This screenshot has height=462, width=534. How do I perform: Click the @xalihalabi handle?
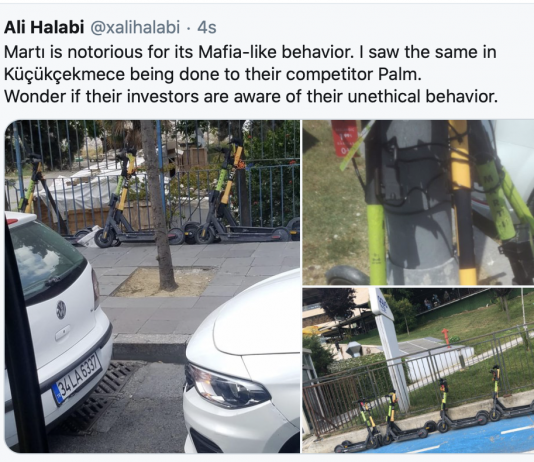(135, 27)
